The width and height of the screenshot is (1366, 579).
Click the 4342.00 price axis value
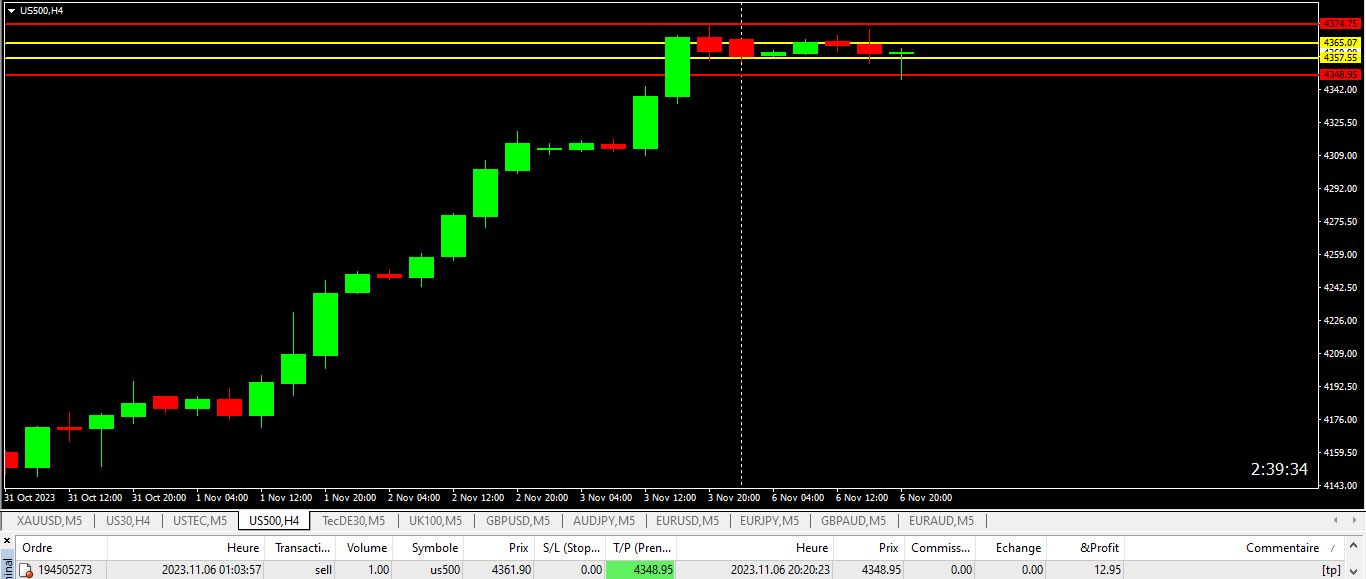(1341, 90)
